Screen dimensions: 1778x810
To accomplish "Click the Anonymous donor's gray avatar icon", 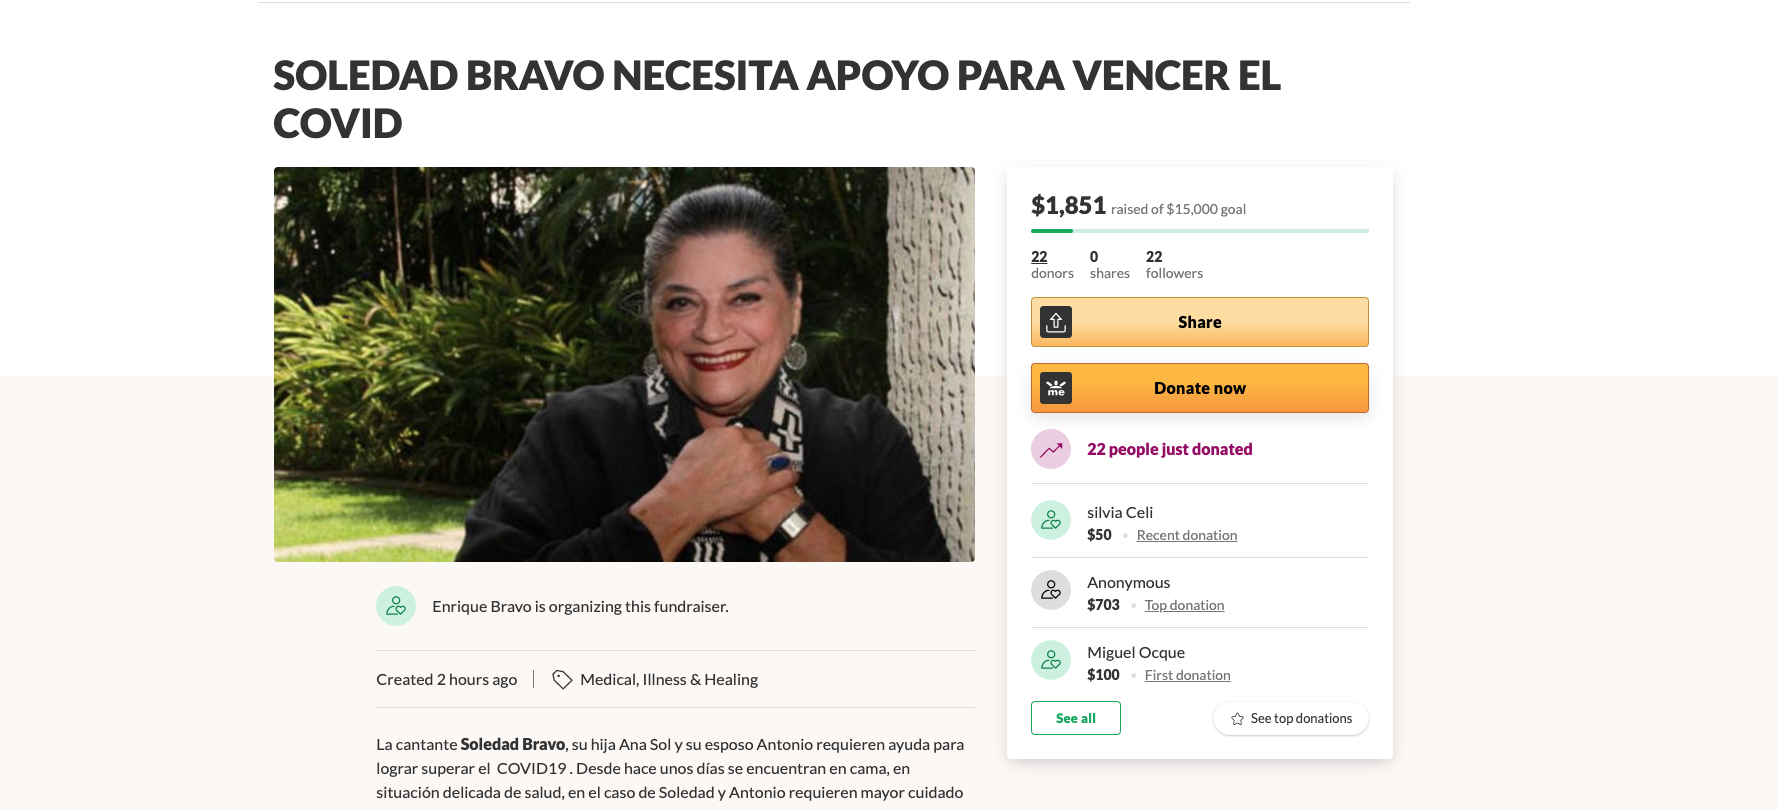I will click(x=1051, y=590).
